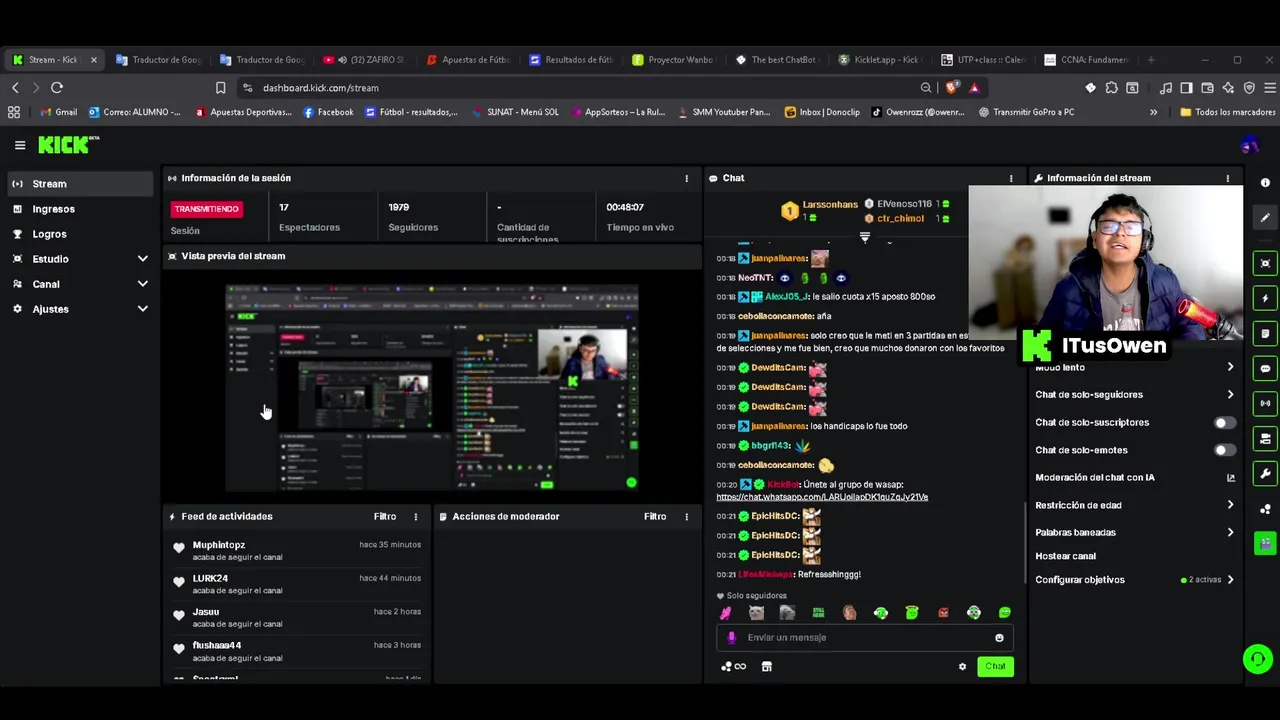This screenshot has height=720, width=1280.
Task: Open Acciones de moderador three-dot menu
Action: pyautogui.click(x=686, y=517)
